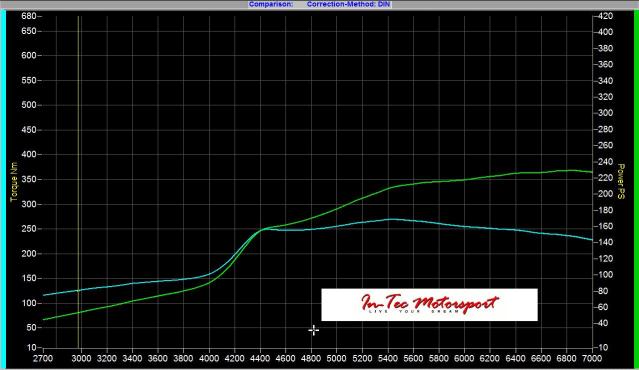Click the 680 torque scale label
639x370 pixels.
pyautogui.click(x=29, y=16)
